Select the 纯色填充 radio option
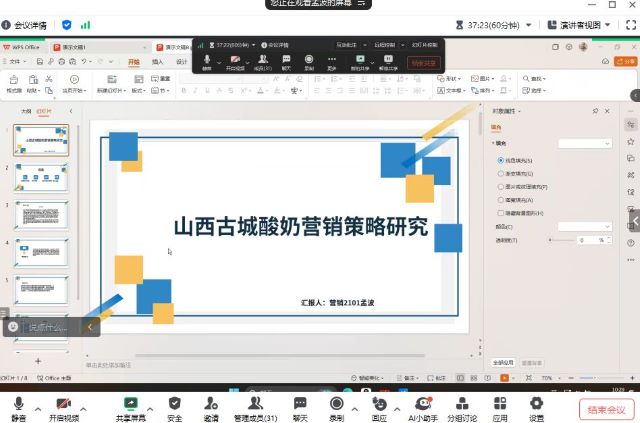The height and width of the screenshot is (423, 640). click(x=501, y=160)
